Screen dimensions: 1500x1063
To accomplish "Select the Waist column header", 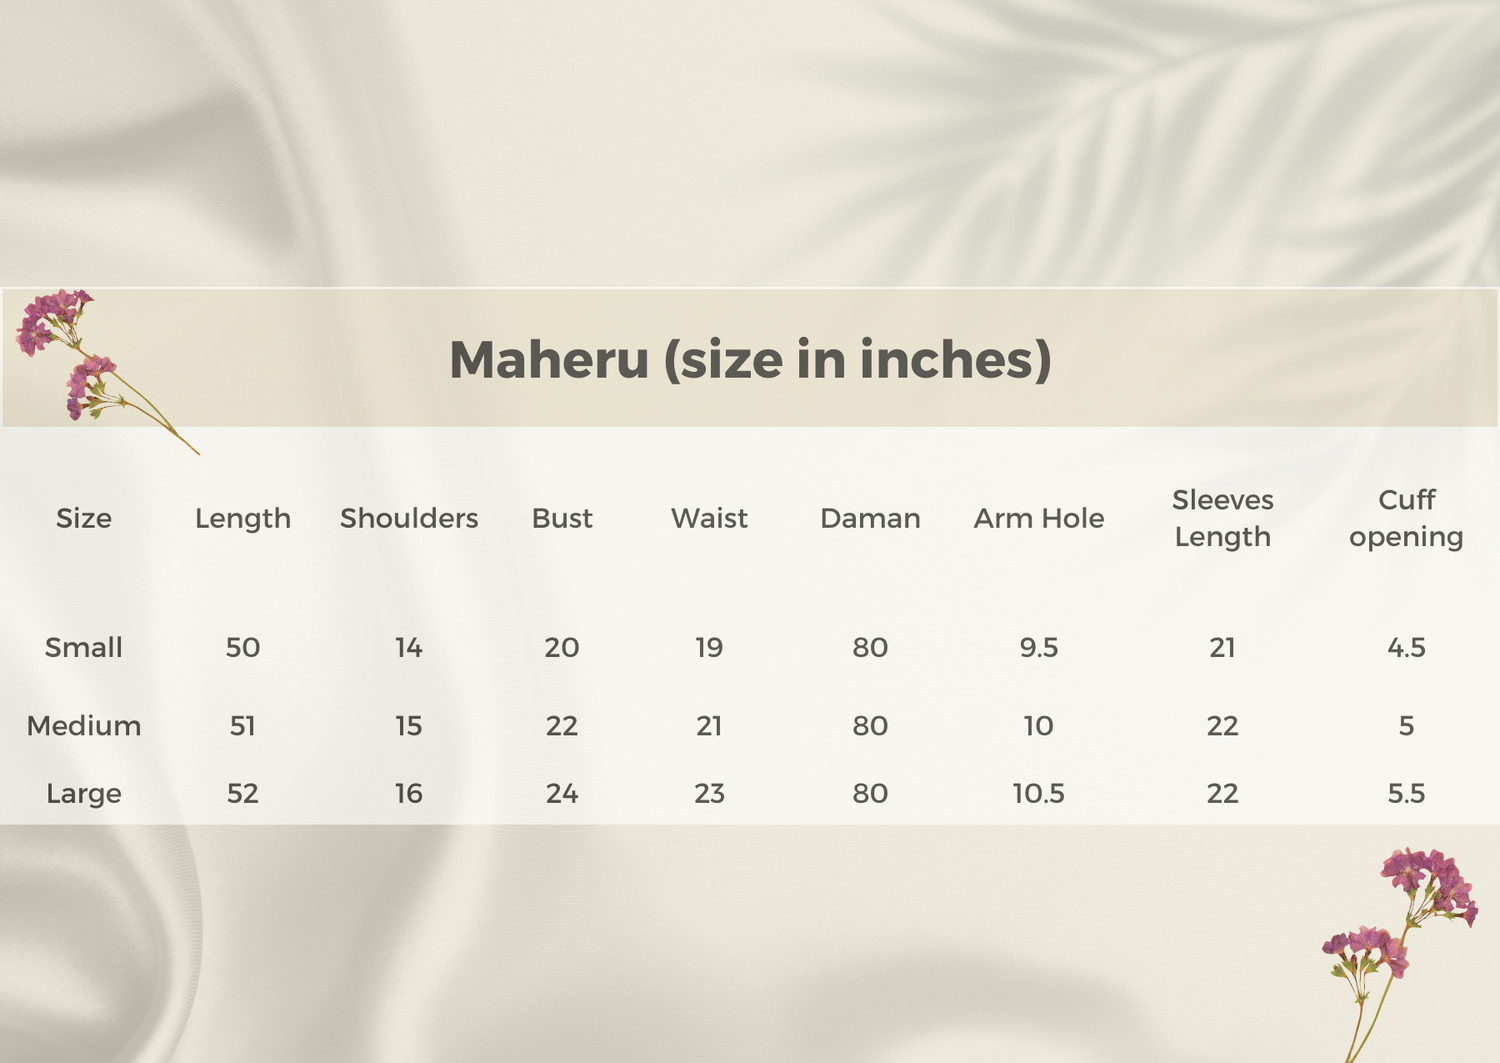I will click(x=709, y=518).
